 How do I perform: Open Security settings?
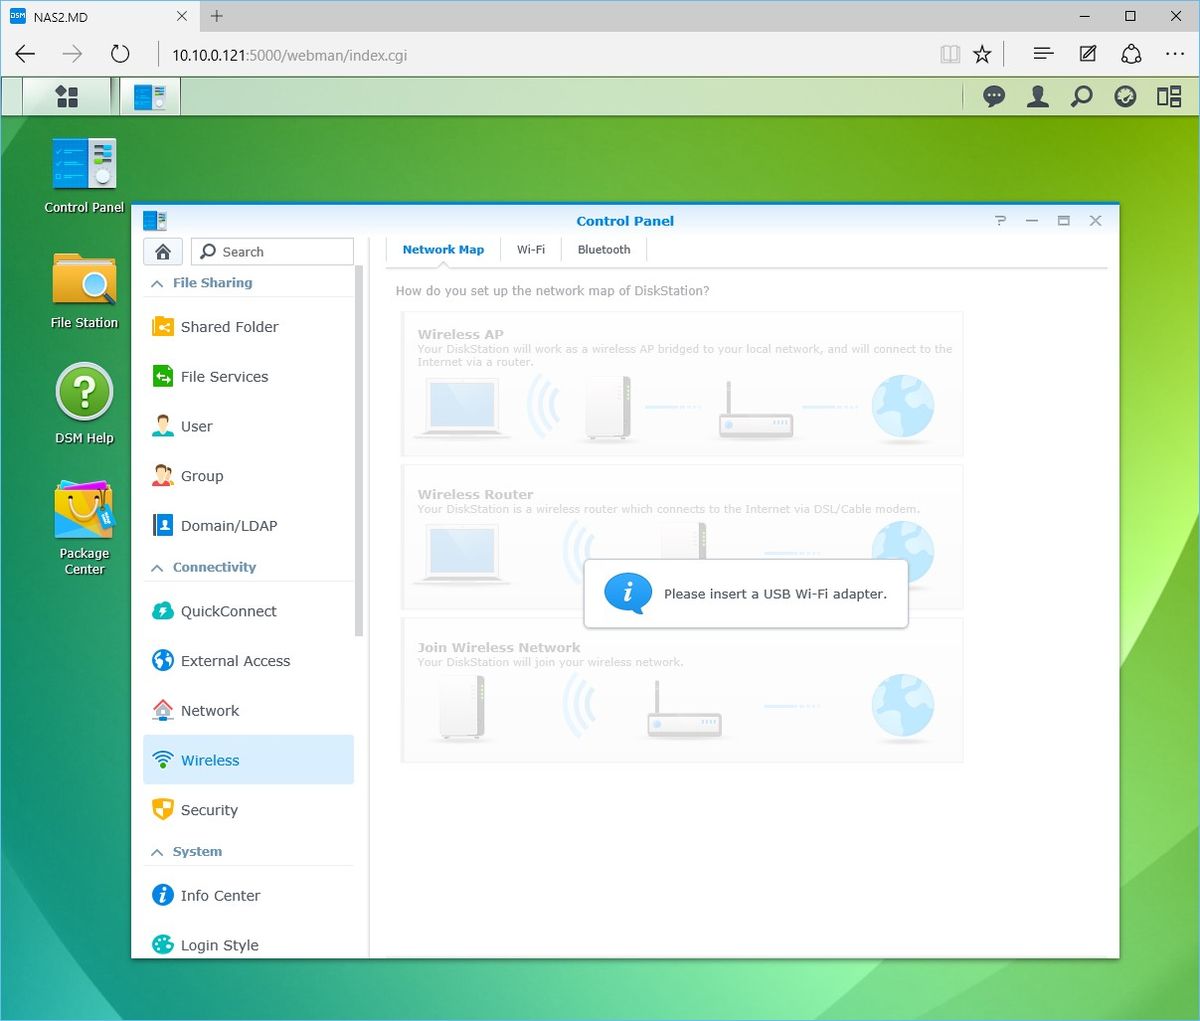pyautogui.click(x=249, y=810)
